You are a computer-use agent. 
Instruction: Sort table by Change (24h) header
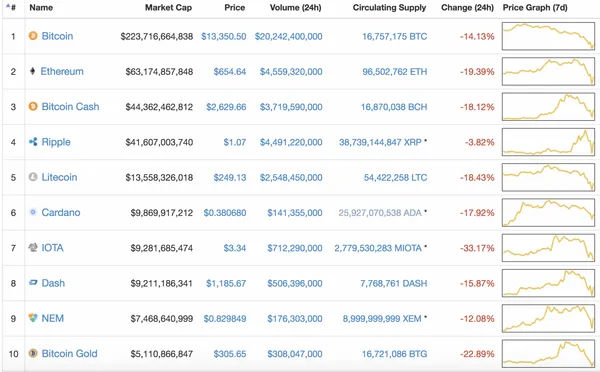[467, 8]
